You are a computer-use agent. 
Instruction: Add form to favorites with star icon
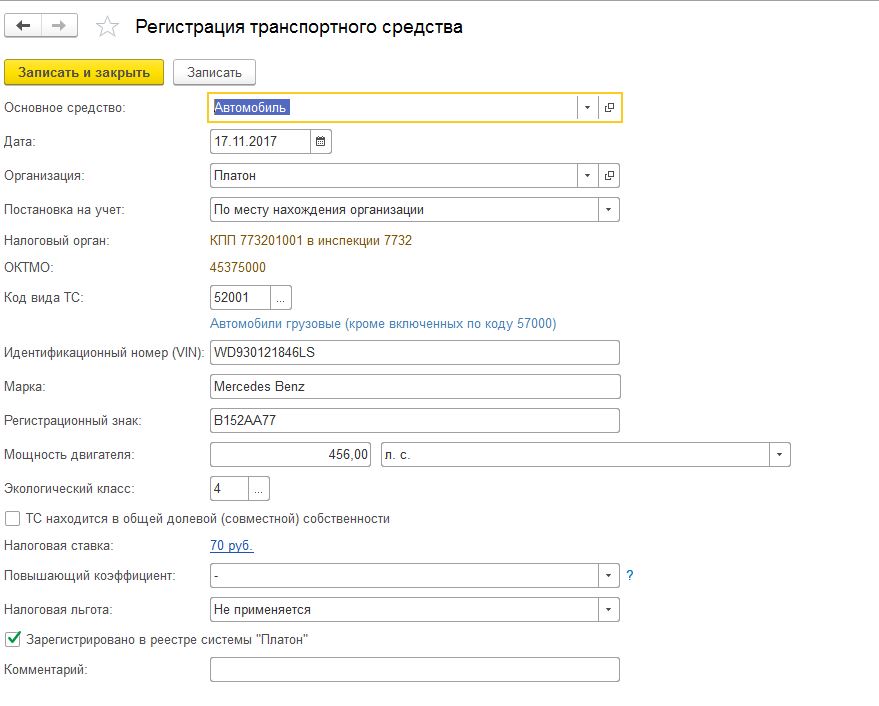(107, 28)
